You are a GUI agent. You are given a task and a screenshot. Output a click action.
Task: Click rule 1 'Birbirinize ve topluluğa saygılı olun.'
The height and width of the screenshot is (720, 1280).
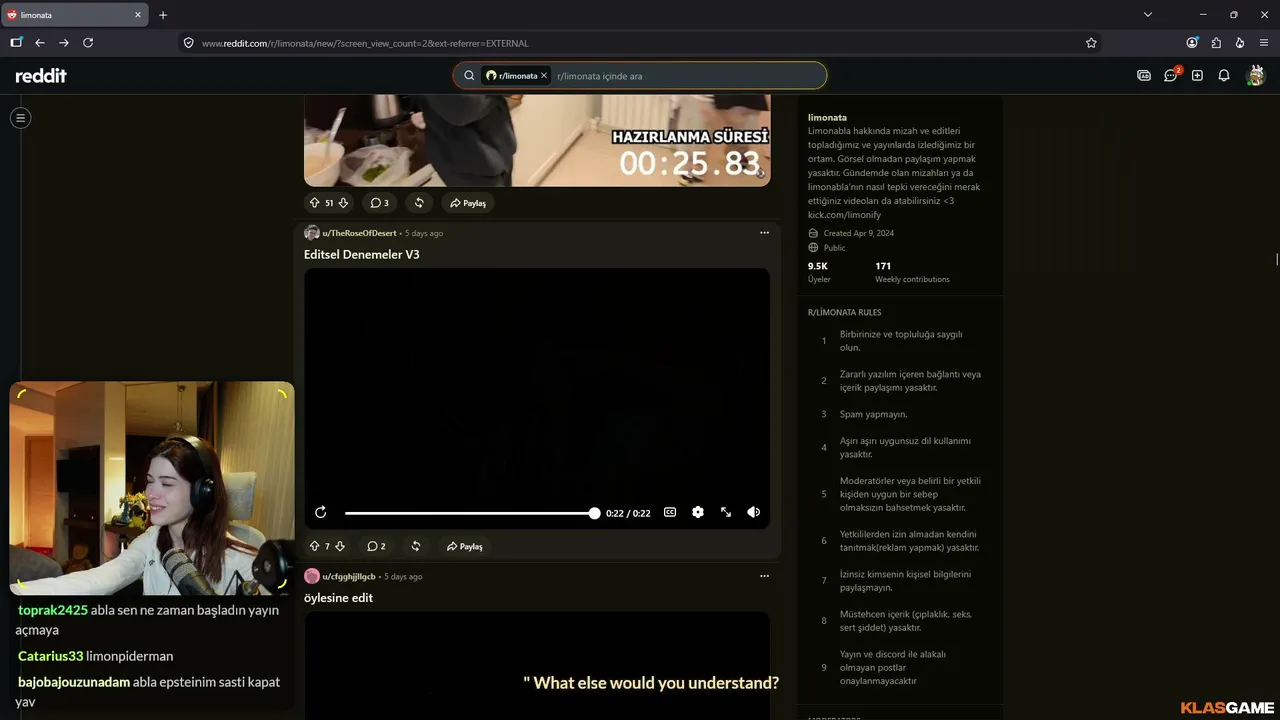click(901, 341)
